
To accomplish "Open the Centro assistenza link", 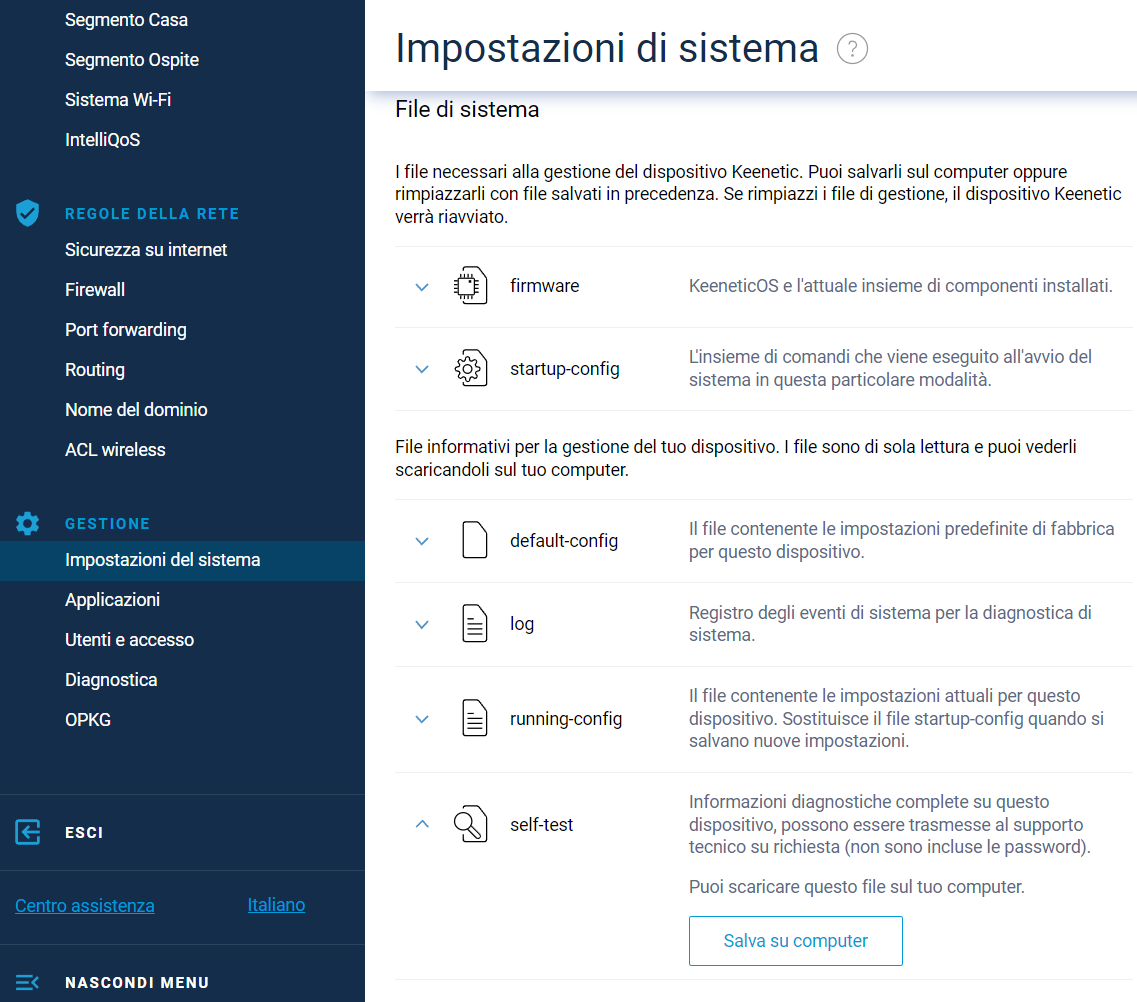I will pos(85,906).
